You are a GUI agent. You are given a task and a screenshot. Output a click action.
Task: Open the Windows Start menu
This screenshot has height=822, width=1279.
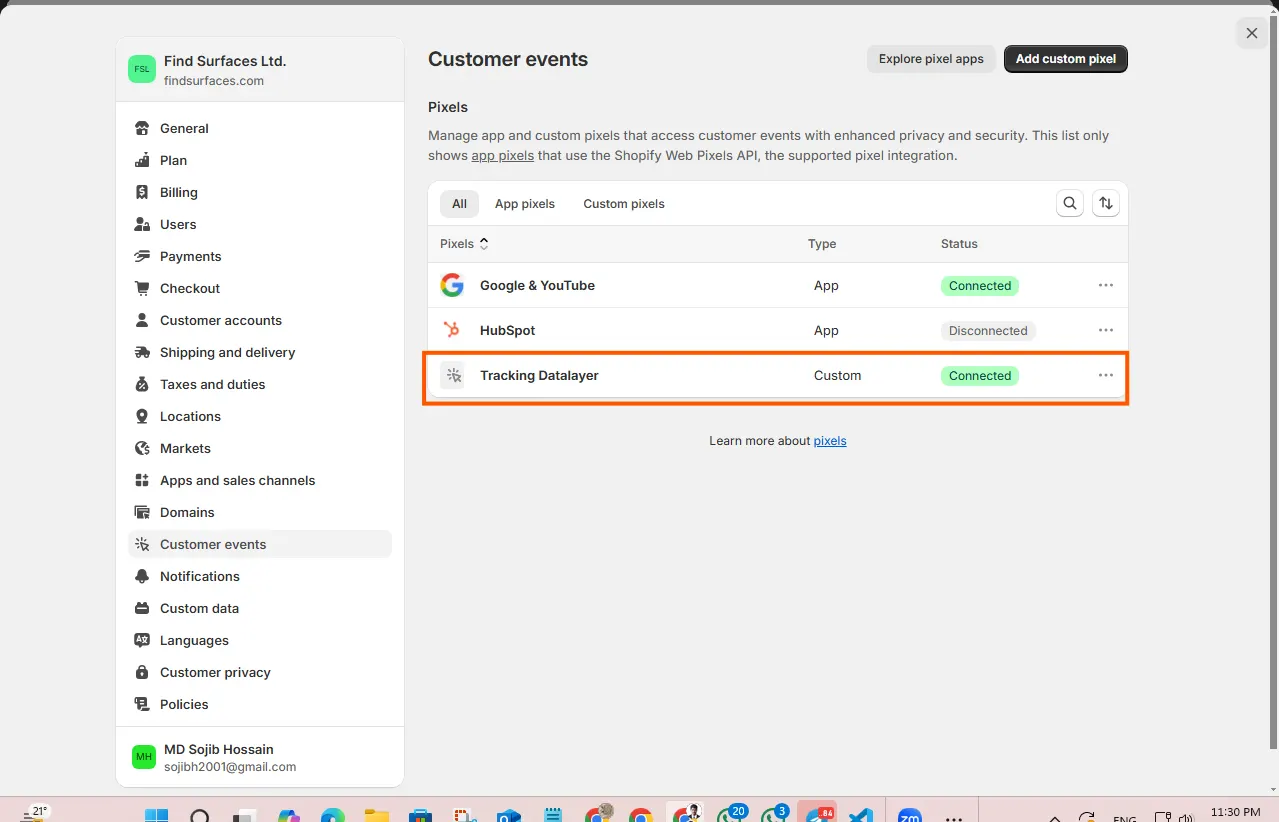tap(157, 817)
